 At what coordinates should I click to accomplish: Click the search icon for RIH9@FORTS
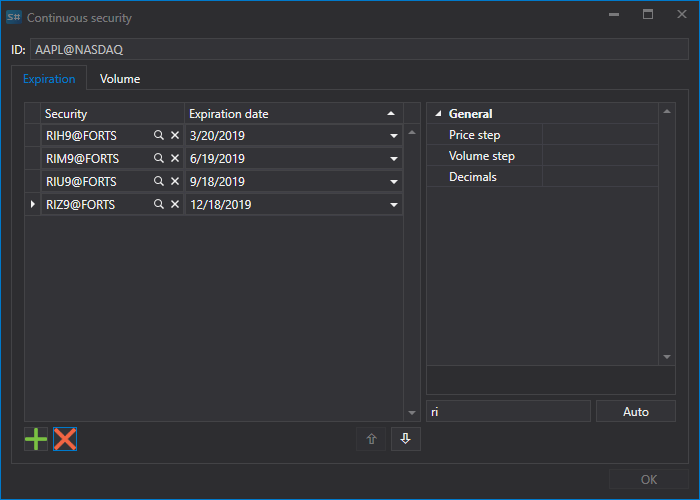tap(158, 135)
